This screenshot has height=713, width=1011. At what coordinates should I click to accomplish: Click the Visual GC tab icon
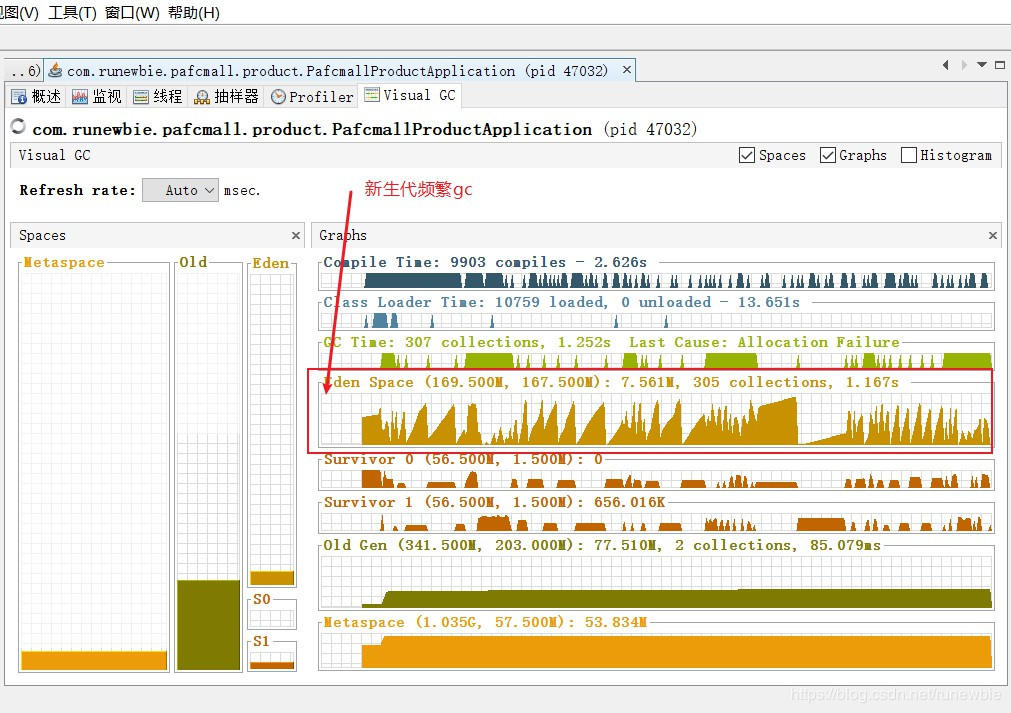pyautogui.click(x=372, y=95)
